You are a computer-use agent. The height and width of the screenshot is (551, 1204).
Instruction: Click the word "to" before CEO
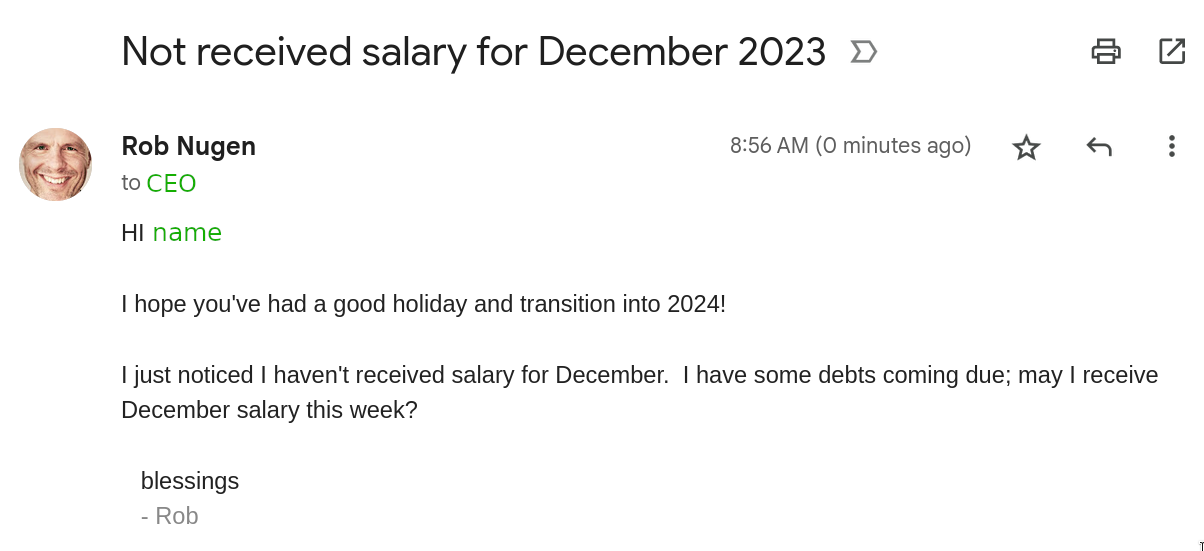point(131,183)
